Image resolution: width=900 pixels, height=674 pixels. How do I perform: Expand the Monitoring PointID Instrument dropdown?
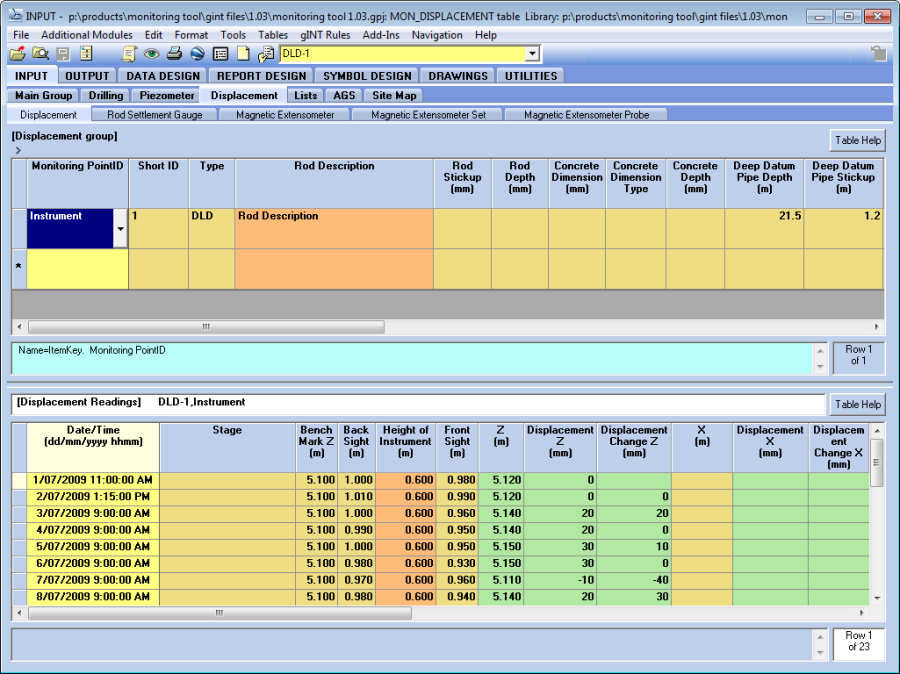click(121, 229)
